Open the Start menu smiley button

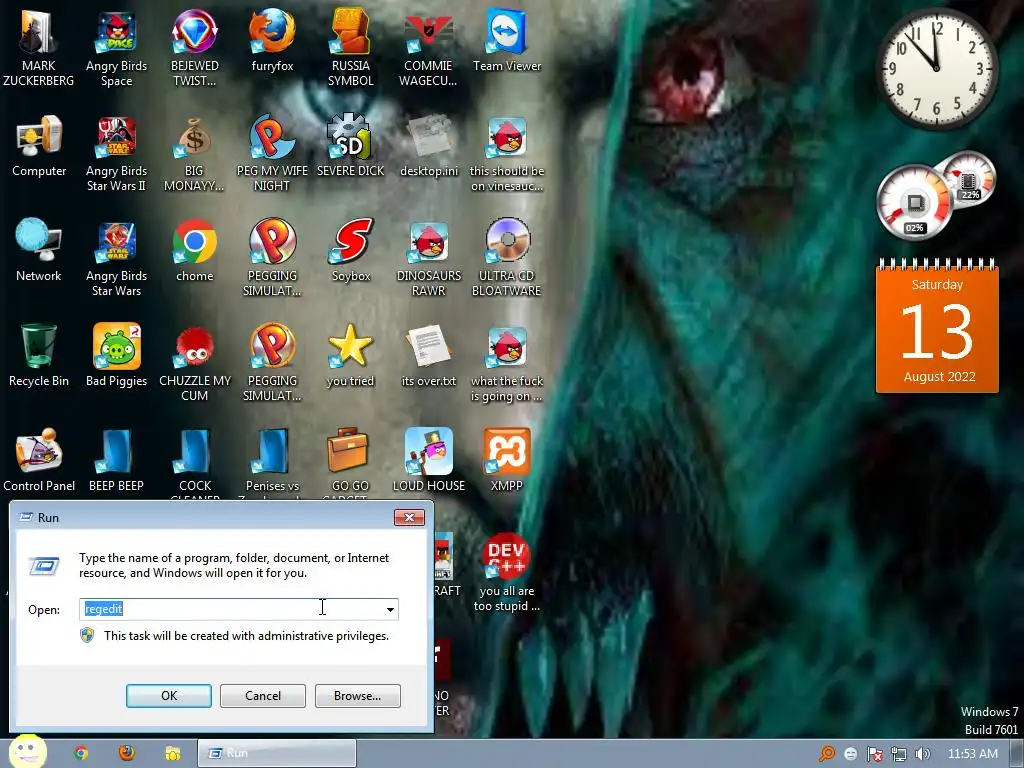[27, 751]
